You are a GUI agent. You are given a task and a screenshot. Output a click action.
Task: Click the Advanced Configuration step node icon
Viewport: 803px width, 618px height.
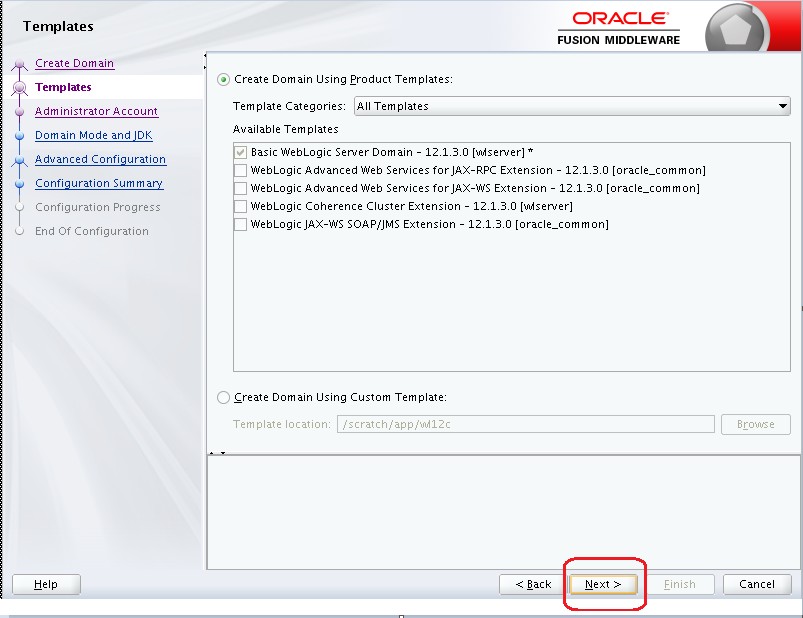point(19,160)
